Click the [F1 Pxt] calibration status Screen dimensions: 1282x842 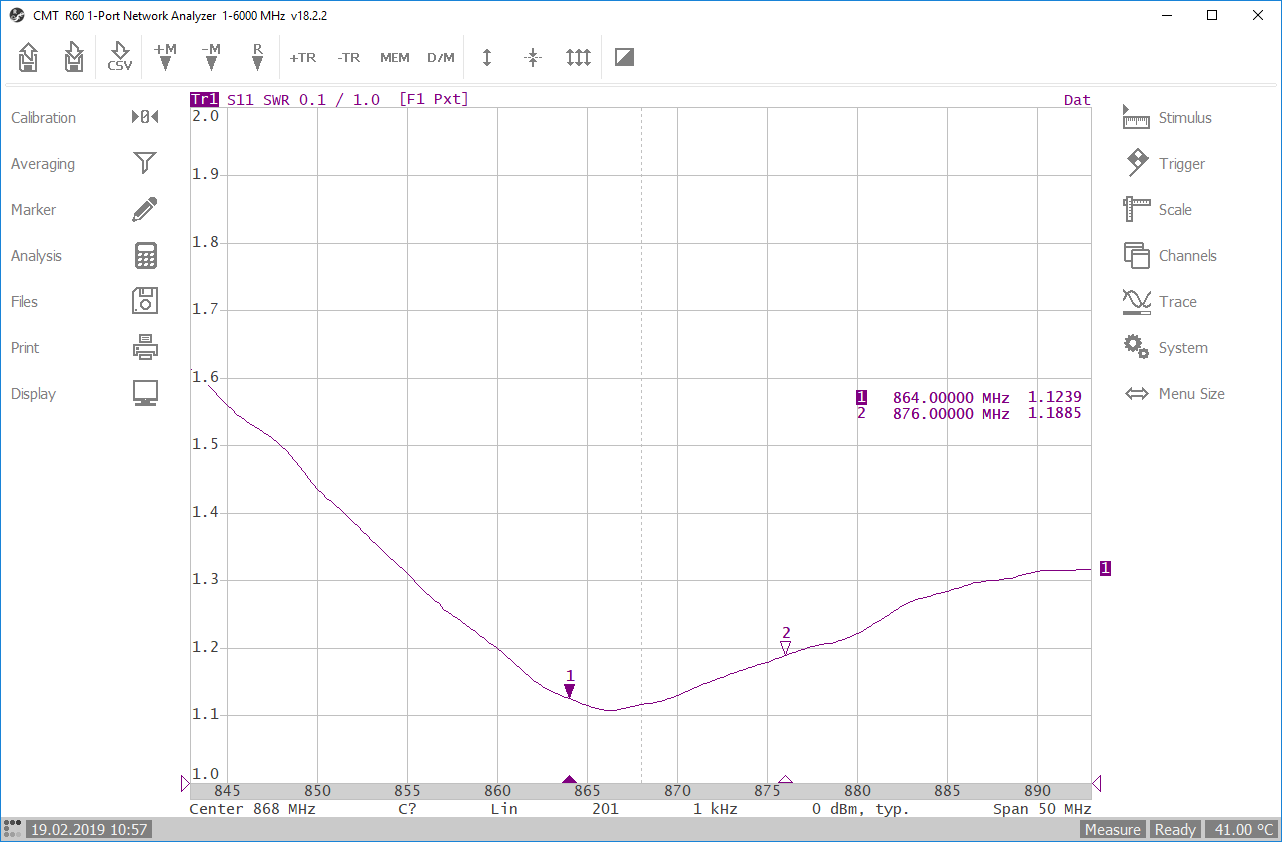[x=434, y=99]
